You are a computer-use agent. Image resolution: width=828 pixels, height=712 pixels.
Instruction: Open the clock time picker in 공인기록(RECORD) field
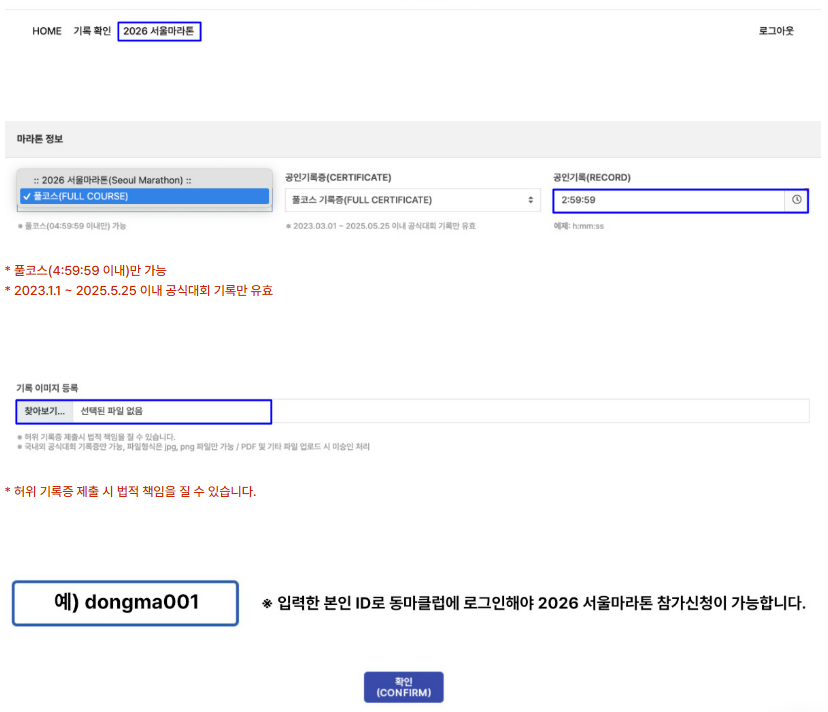tap(796, 200)
